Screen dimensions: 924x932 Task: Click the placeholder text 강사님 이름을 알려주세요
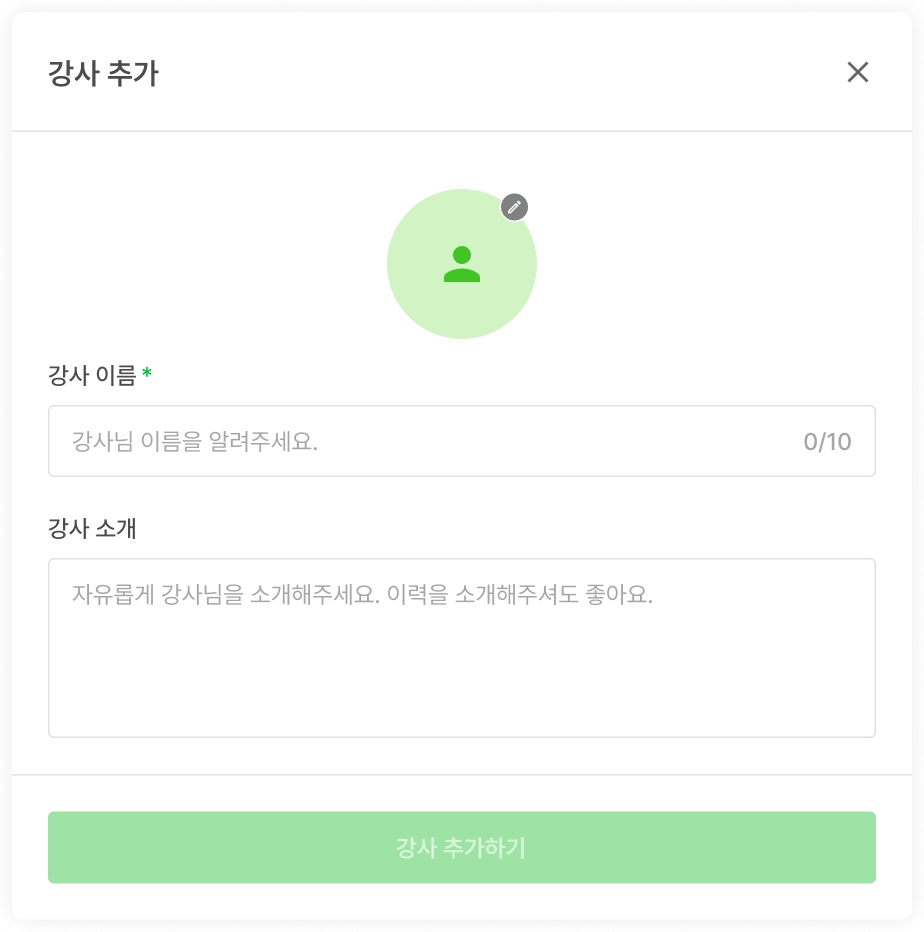click(195, 441)
